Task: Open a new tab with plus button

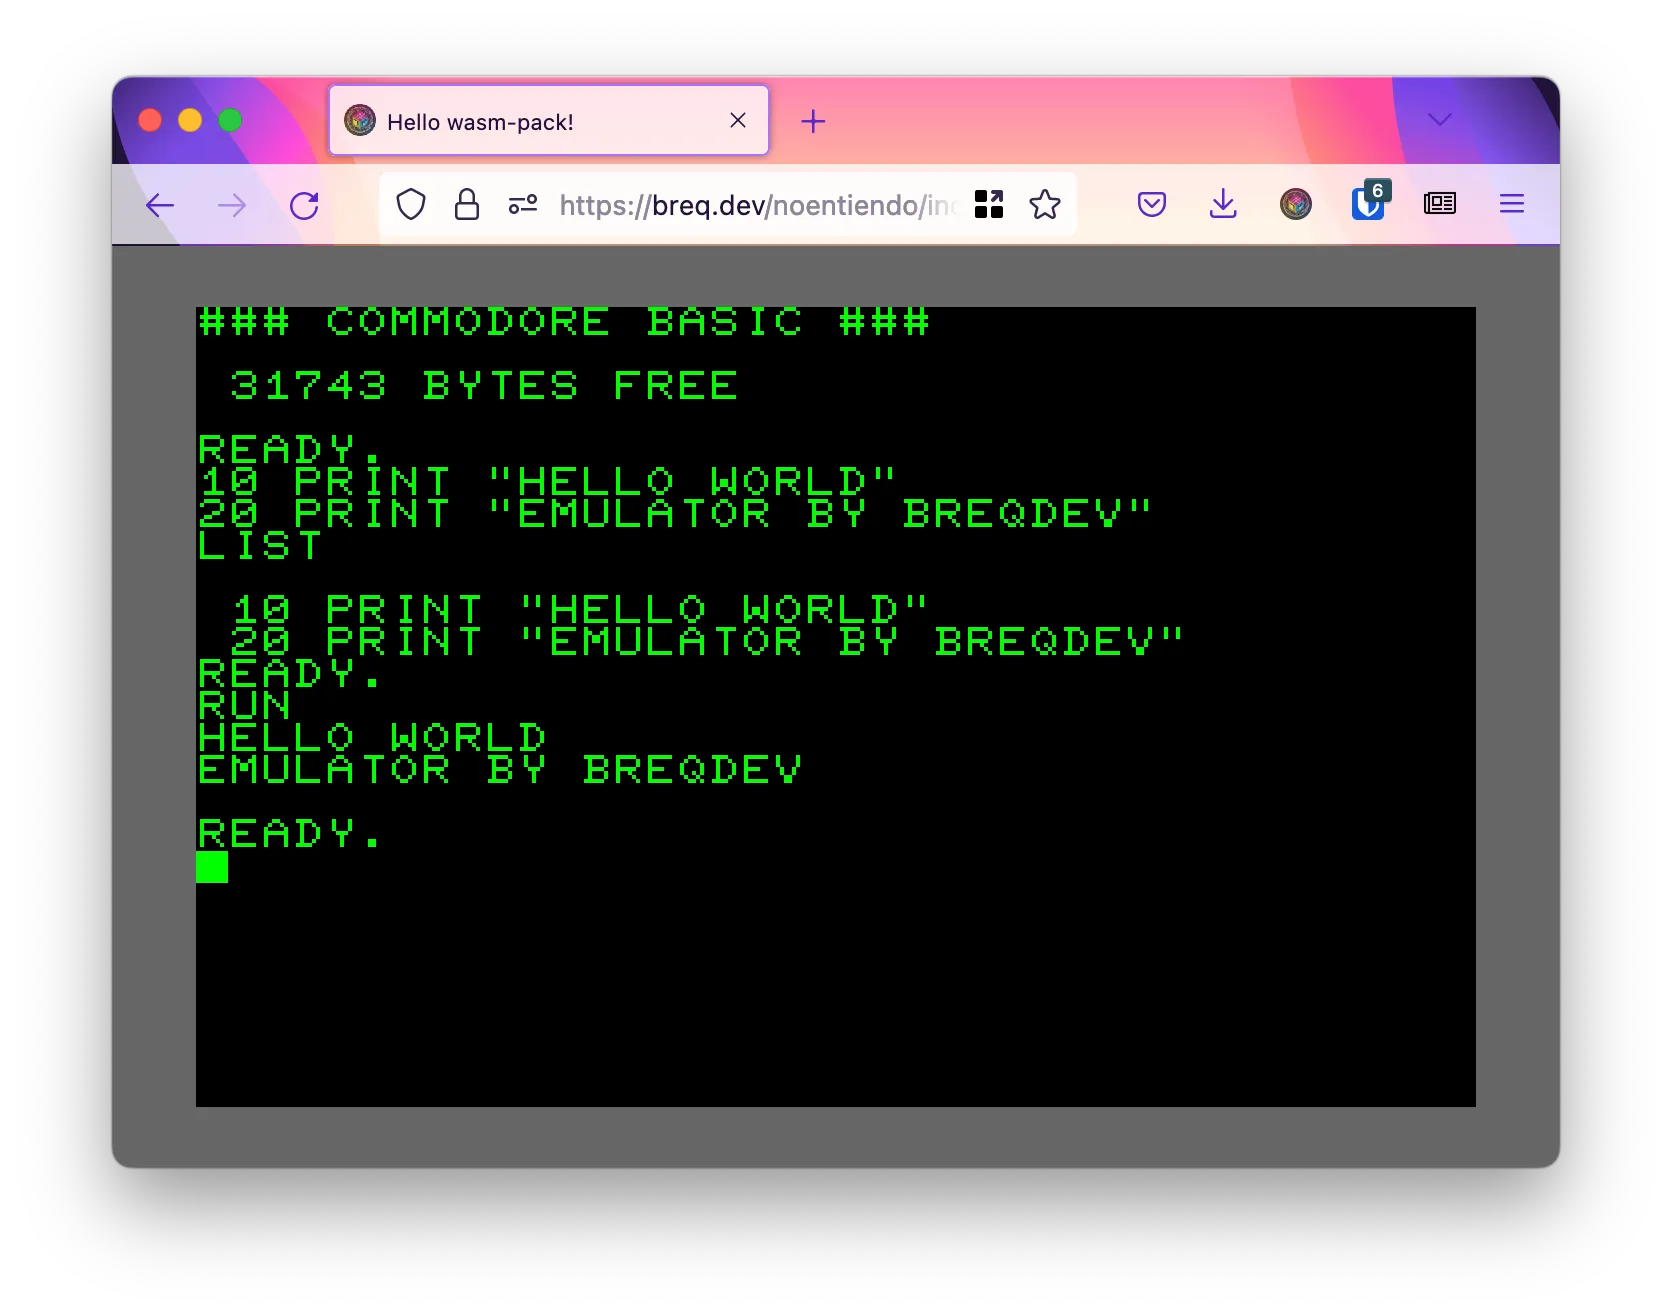Action: [814, 122]
